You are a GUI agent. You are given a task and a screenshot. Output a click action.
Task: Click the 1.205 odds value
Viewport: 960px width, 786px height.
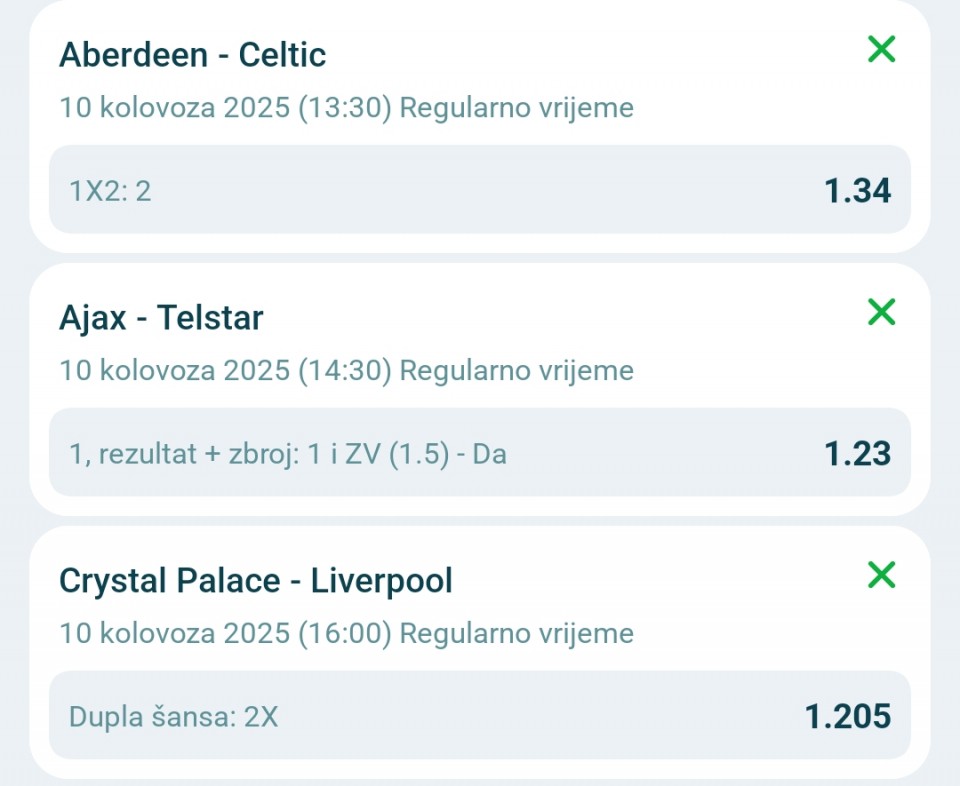847,716
